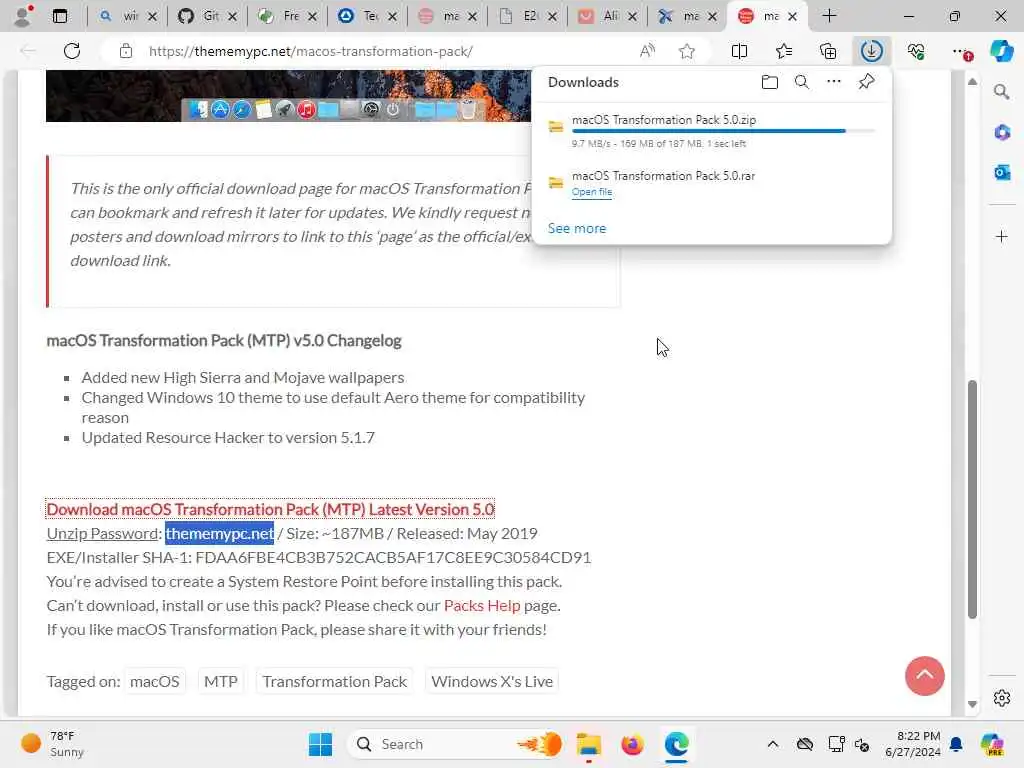
Task: Open clock showing 8:22 PM
Action: pyautogui.click(x=912, y=744)
